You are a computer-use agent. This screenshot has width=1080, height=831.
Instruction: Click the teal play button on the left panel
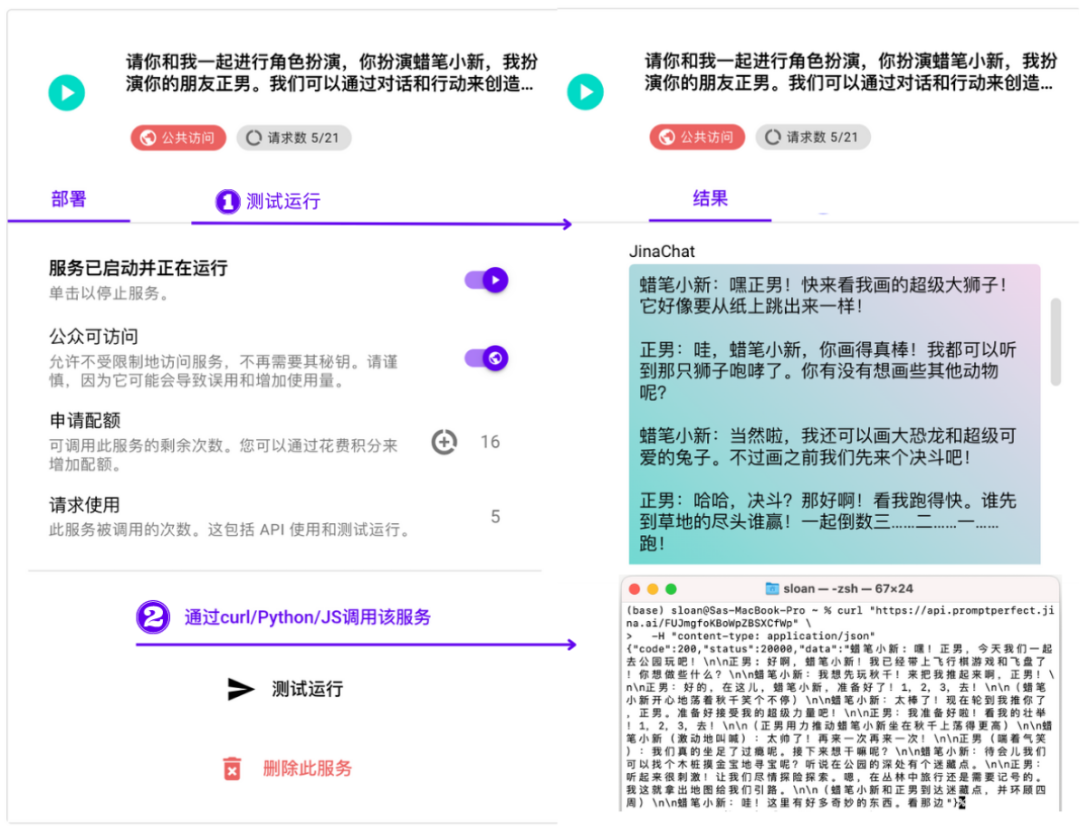(x=67, y=92)
